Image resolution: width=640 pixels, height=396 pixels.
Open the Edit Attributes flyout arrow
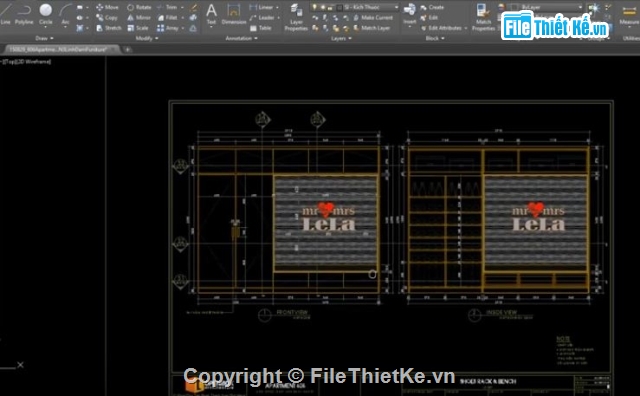tap(466, 28)
